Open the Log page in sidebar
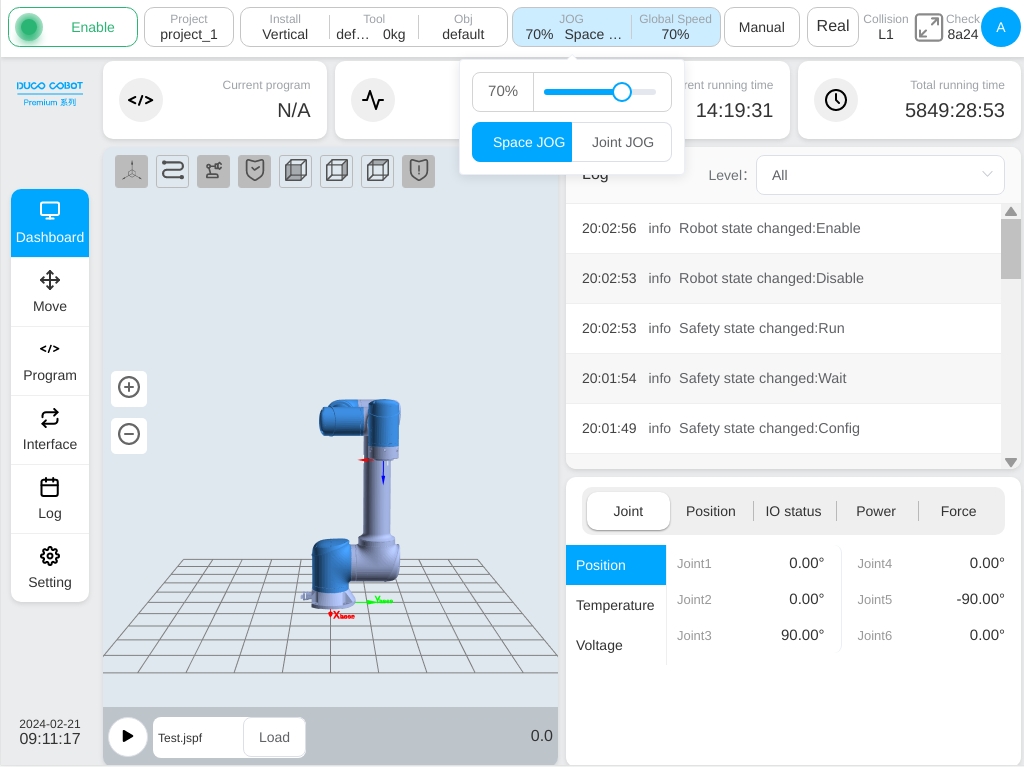 point(50,499)
